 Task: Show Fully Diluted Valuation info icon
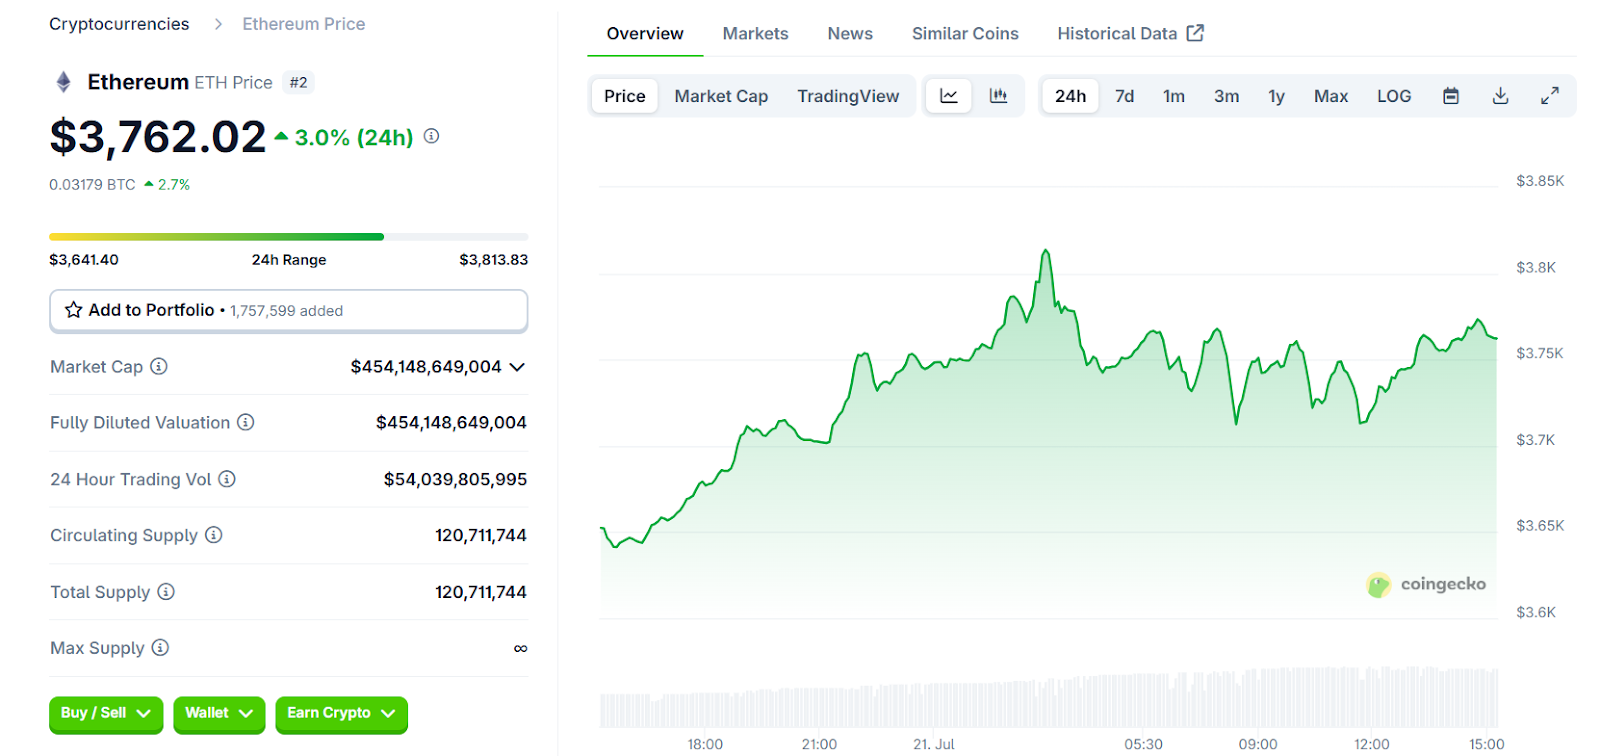click(246, 422)
